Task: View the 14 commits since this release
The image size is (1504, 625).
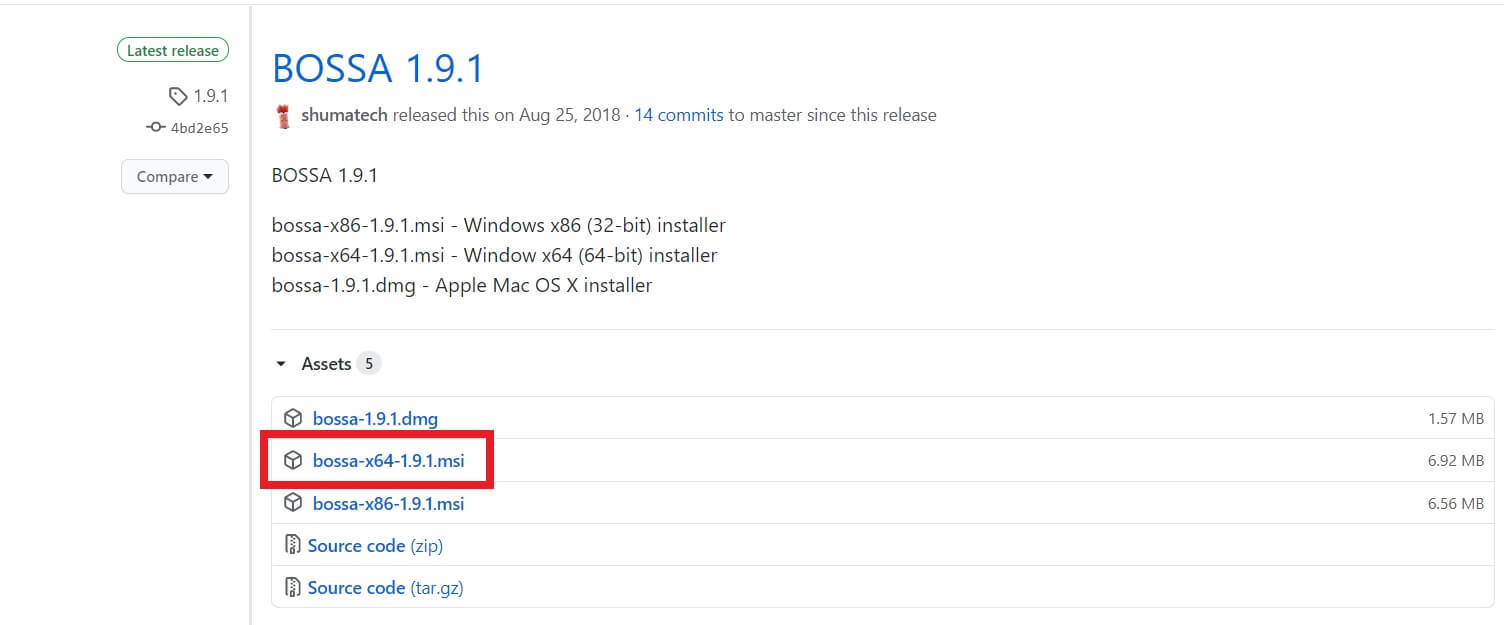Action: pos(679,115)
